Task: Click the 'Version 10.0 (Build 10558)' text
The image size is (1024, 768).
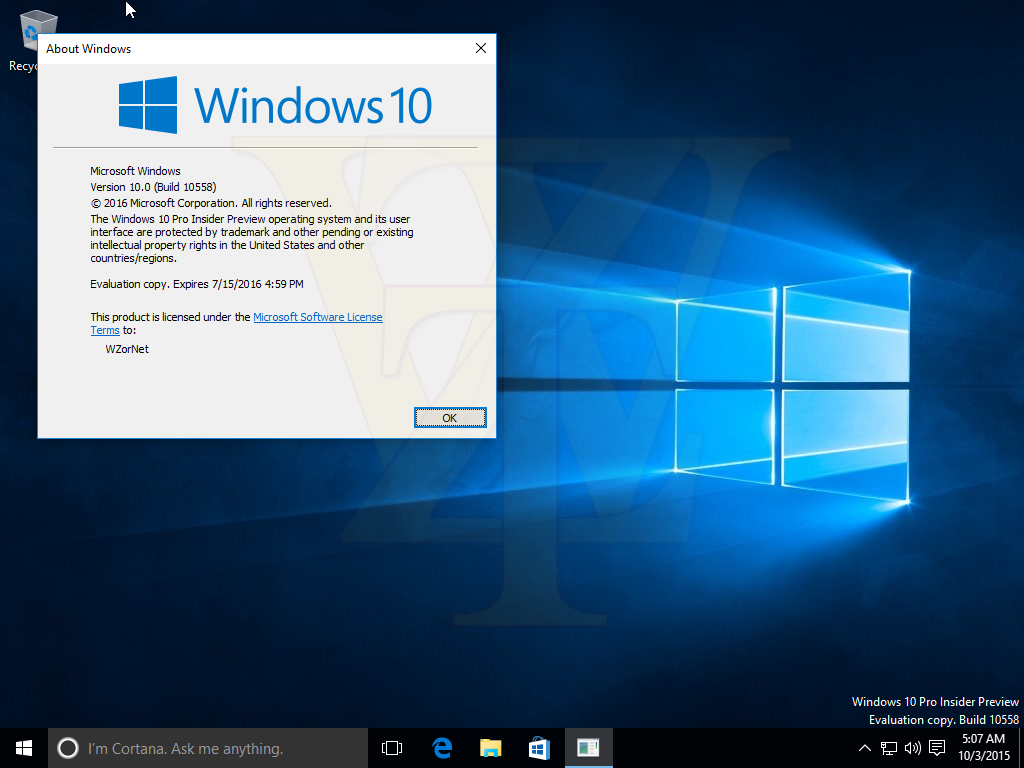Action: 153,187
